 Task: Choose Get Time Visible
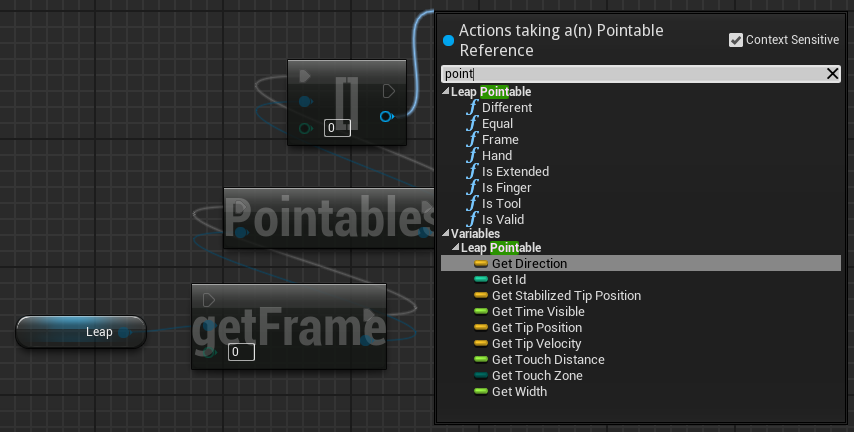pyautogui.click(x=538, y=312)
